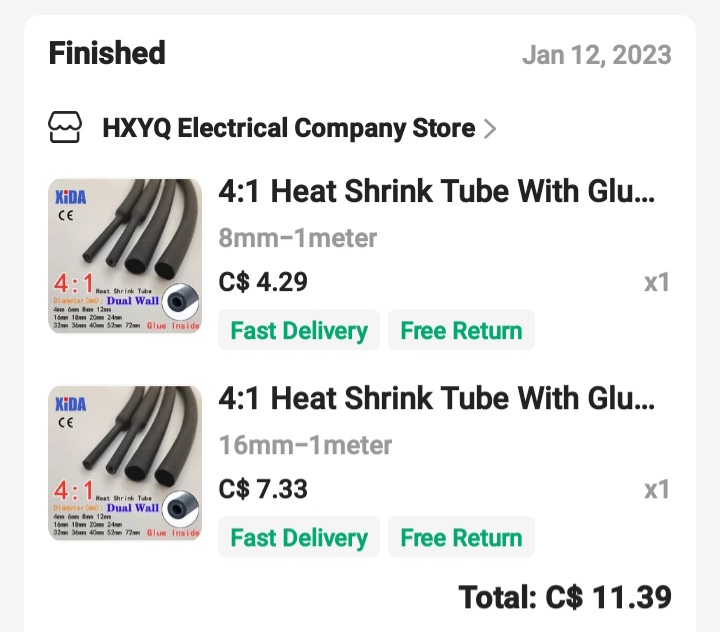720x632 pixels.
Task: Click Free Return tag on 16mm item
Action: tap(461, 538)
